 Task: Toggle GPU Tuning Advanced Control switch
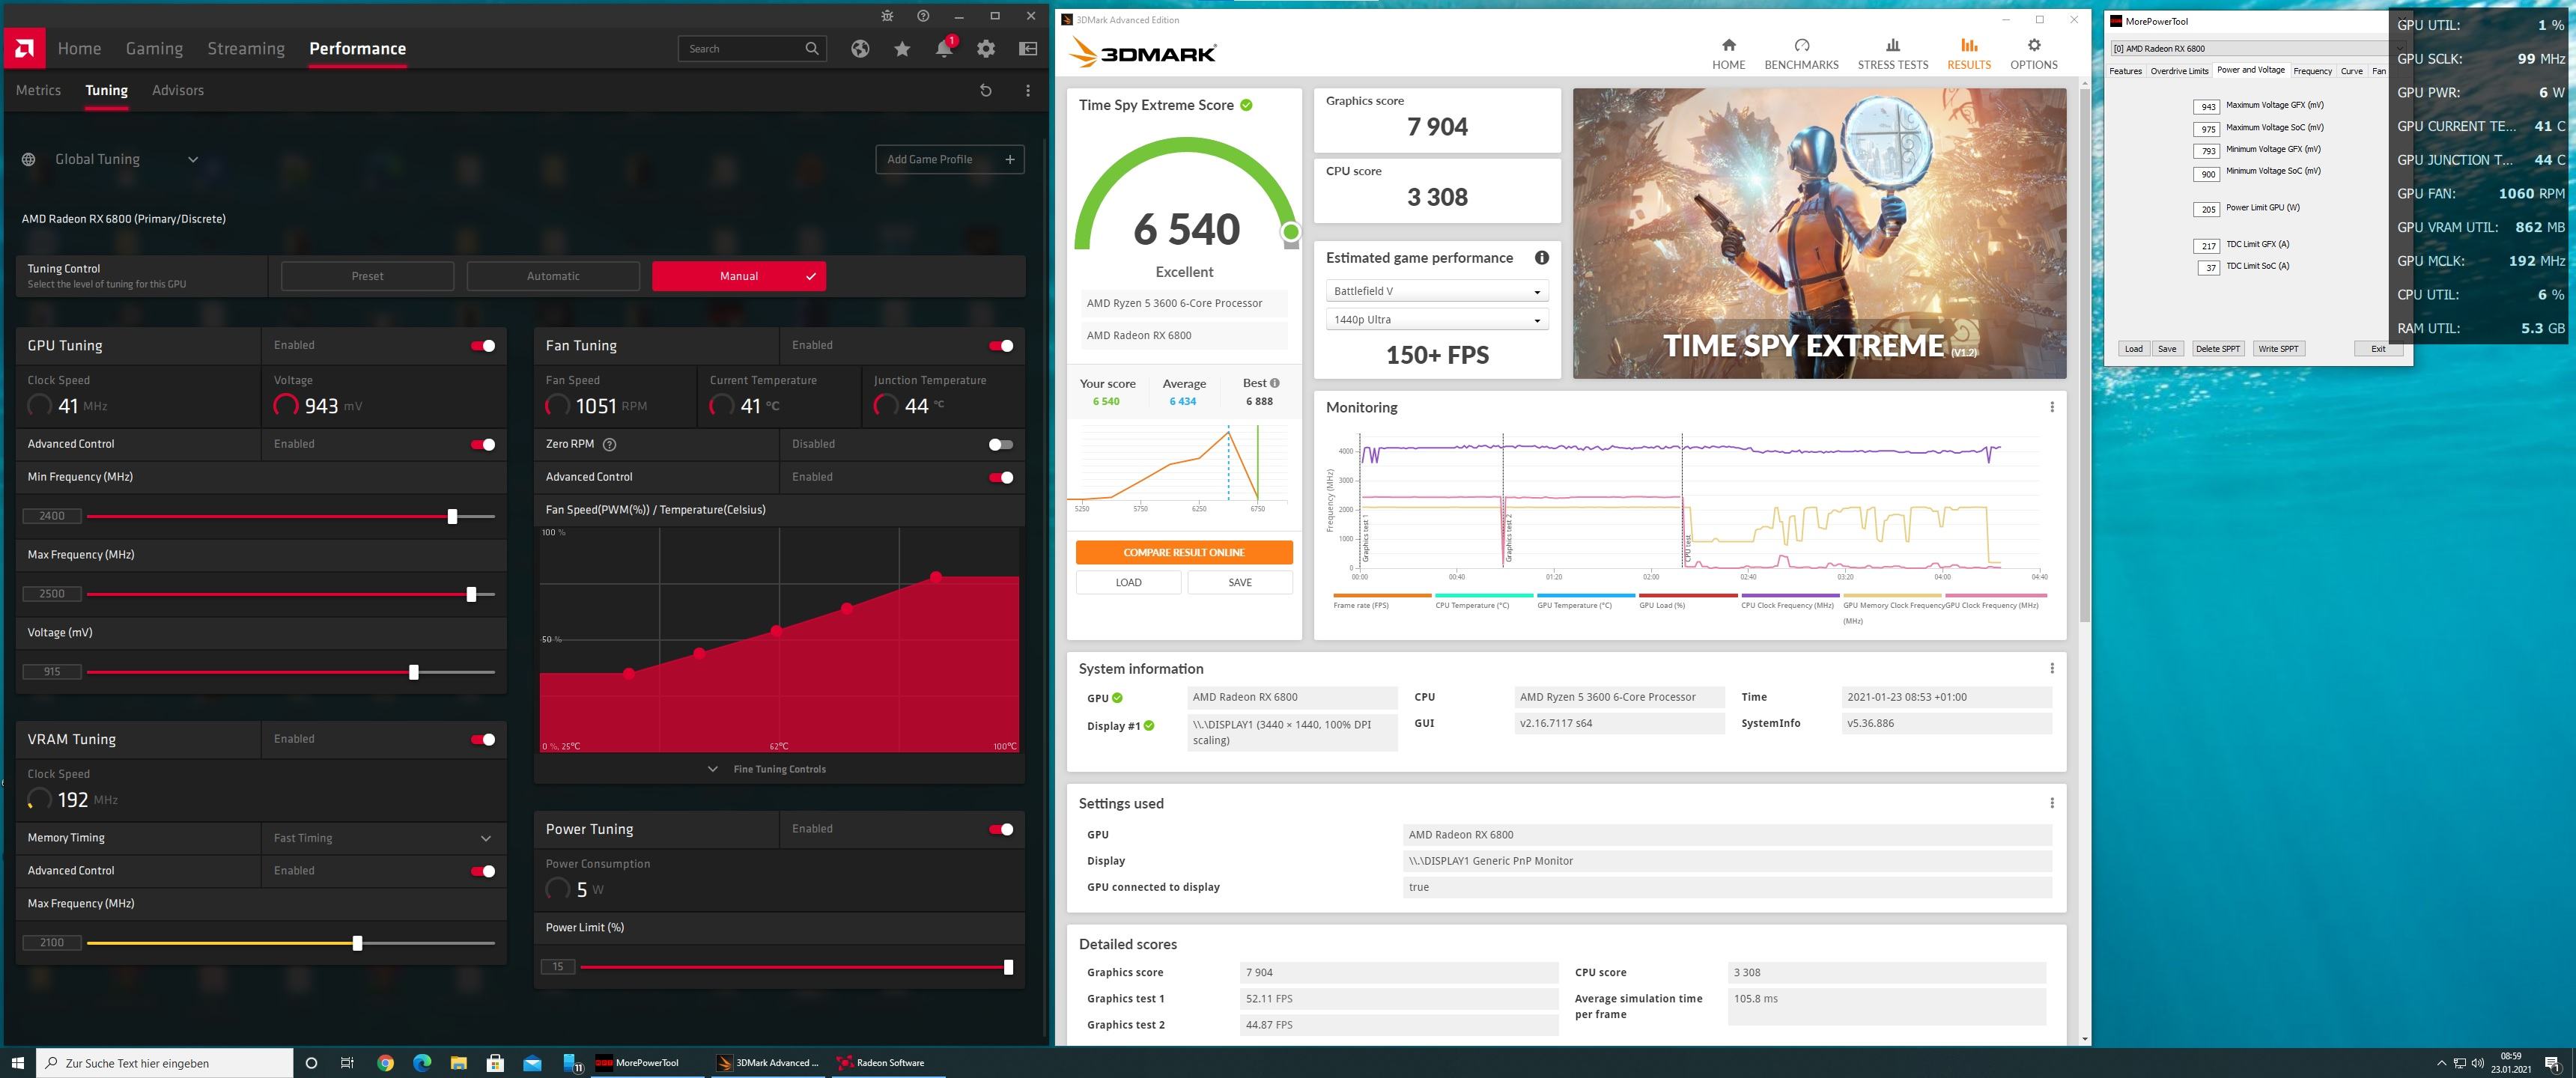coord(483,445)
